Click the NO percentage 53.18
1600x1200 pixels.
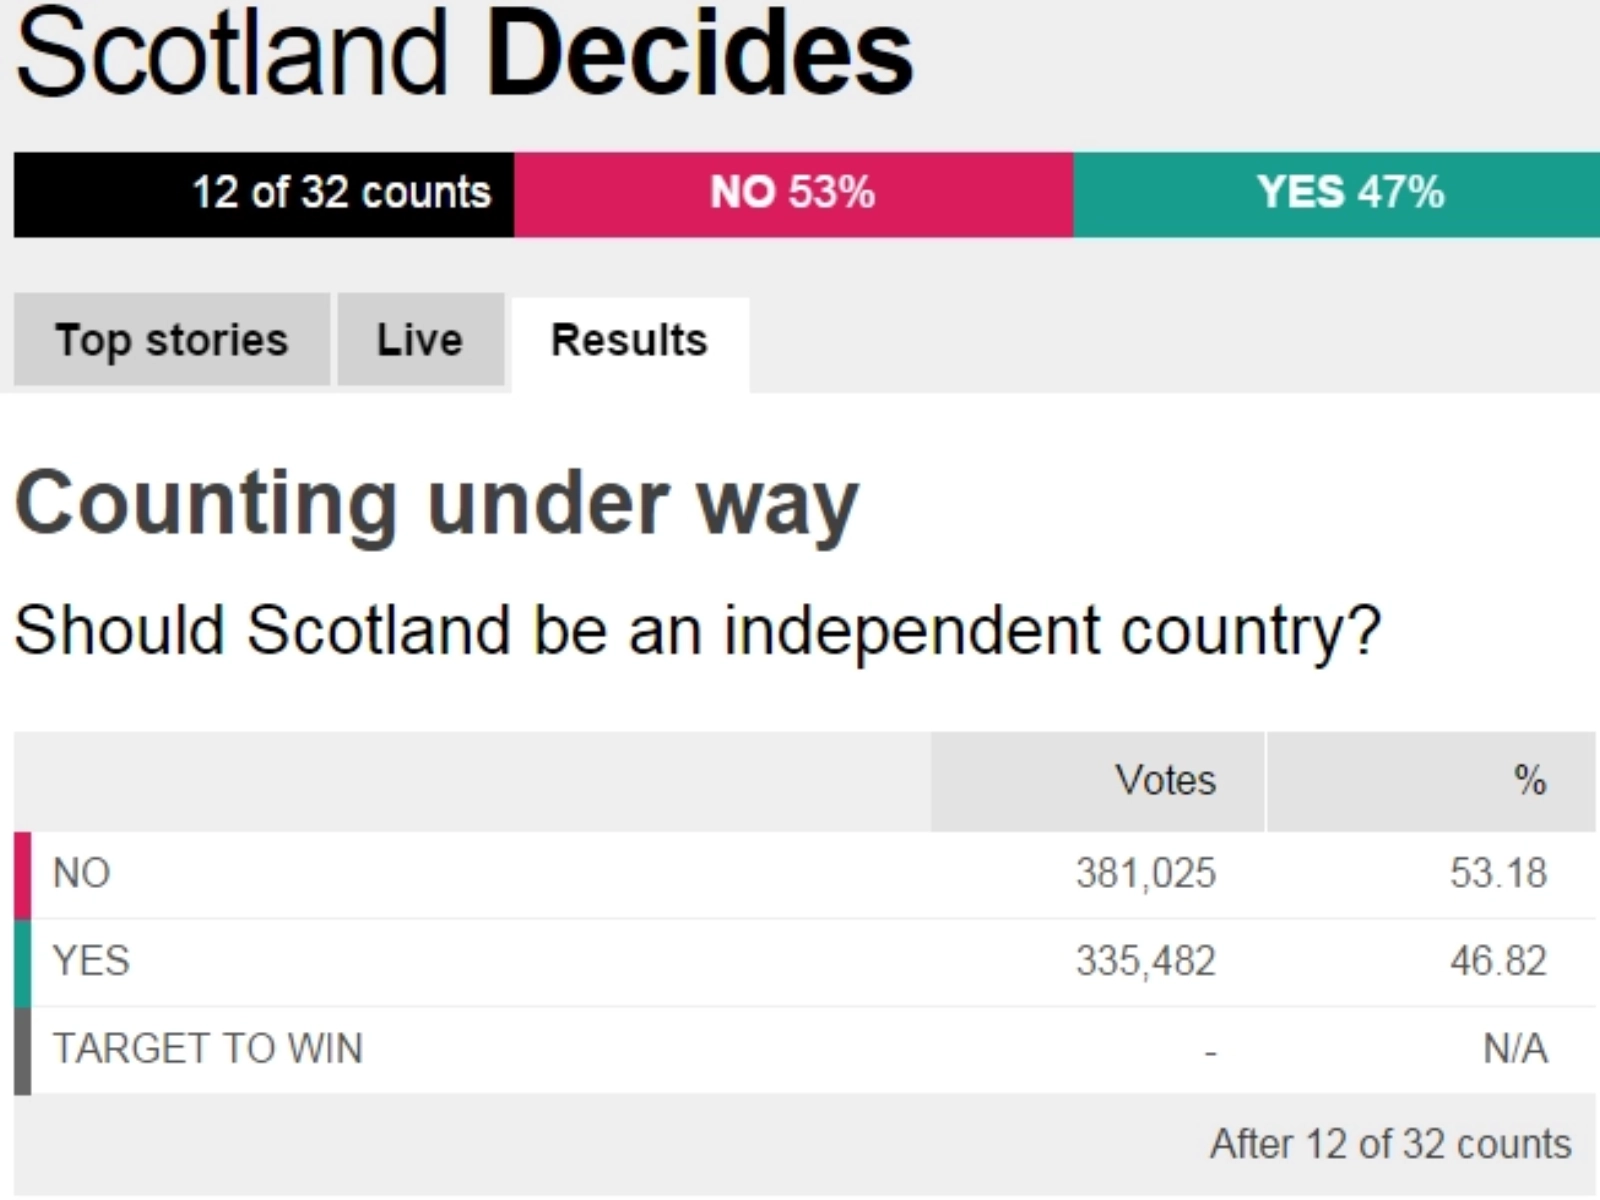click(x=1498, y=874)
